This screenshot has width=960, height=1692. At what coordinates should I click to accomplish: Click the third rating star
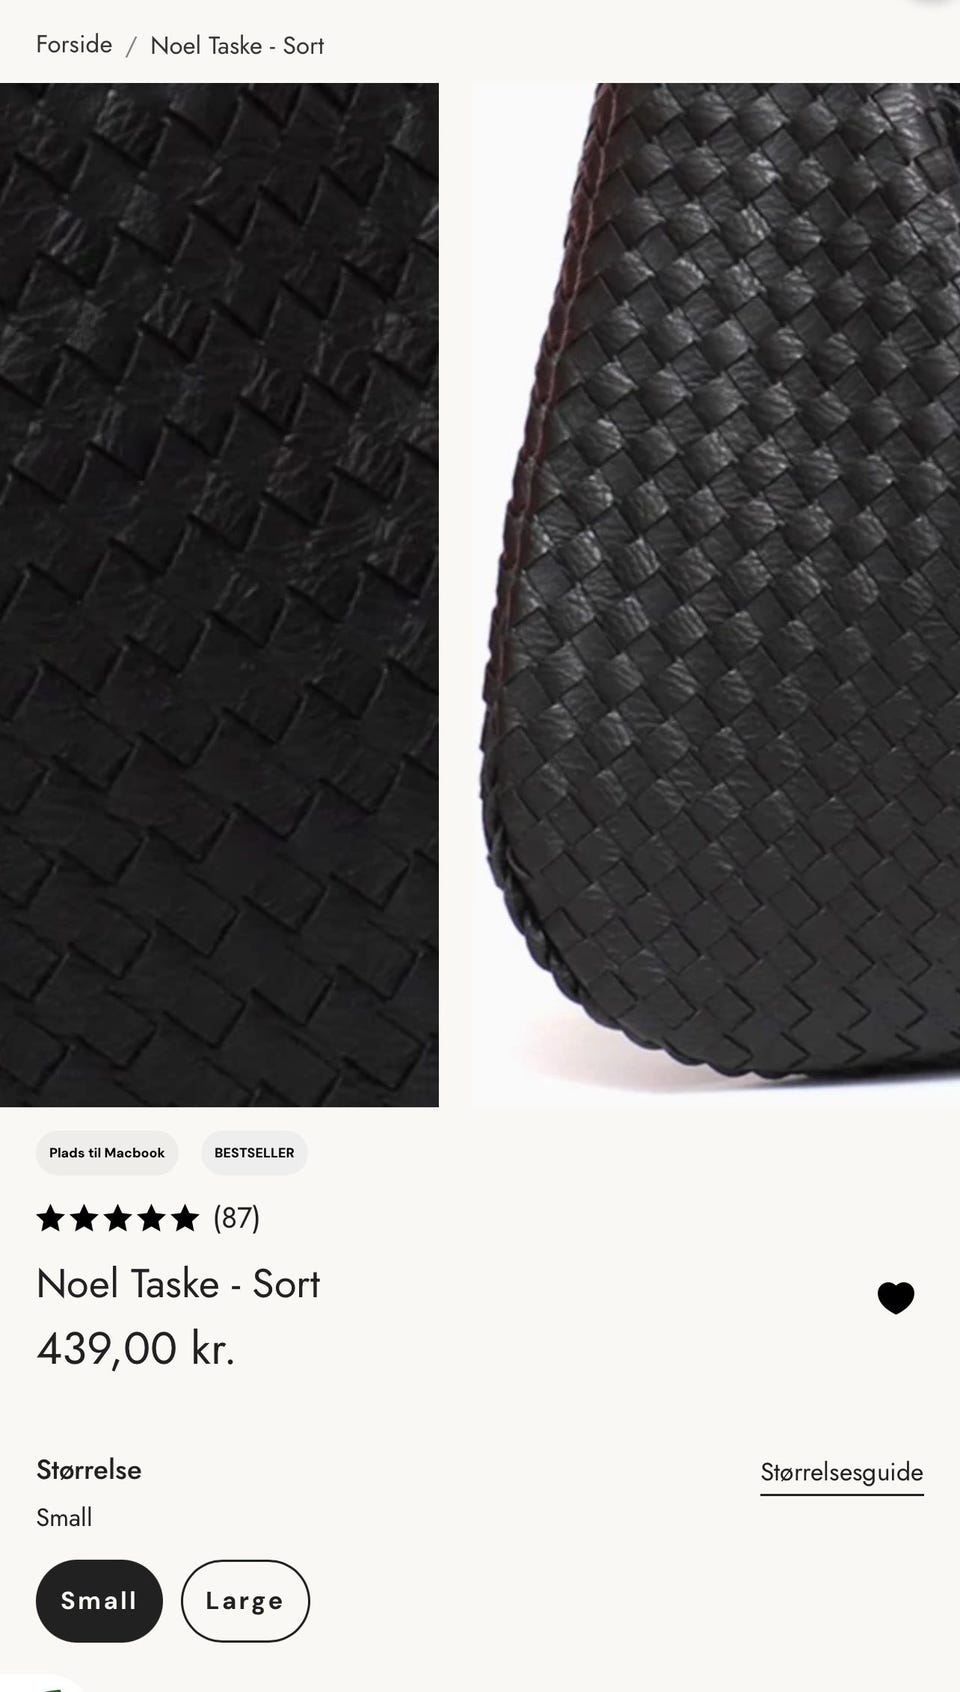click(118, 1218)
